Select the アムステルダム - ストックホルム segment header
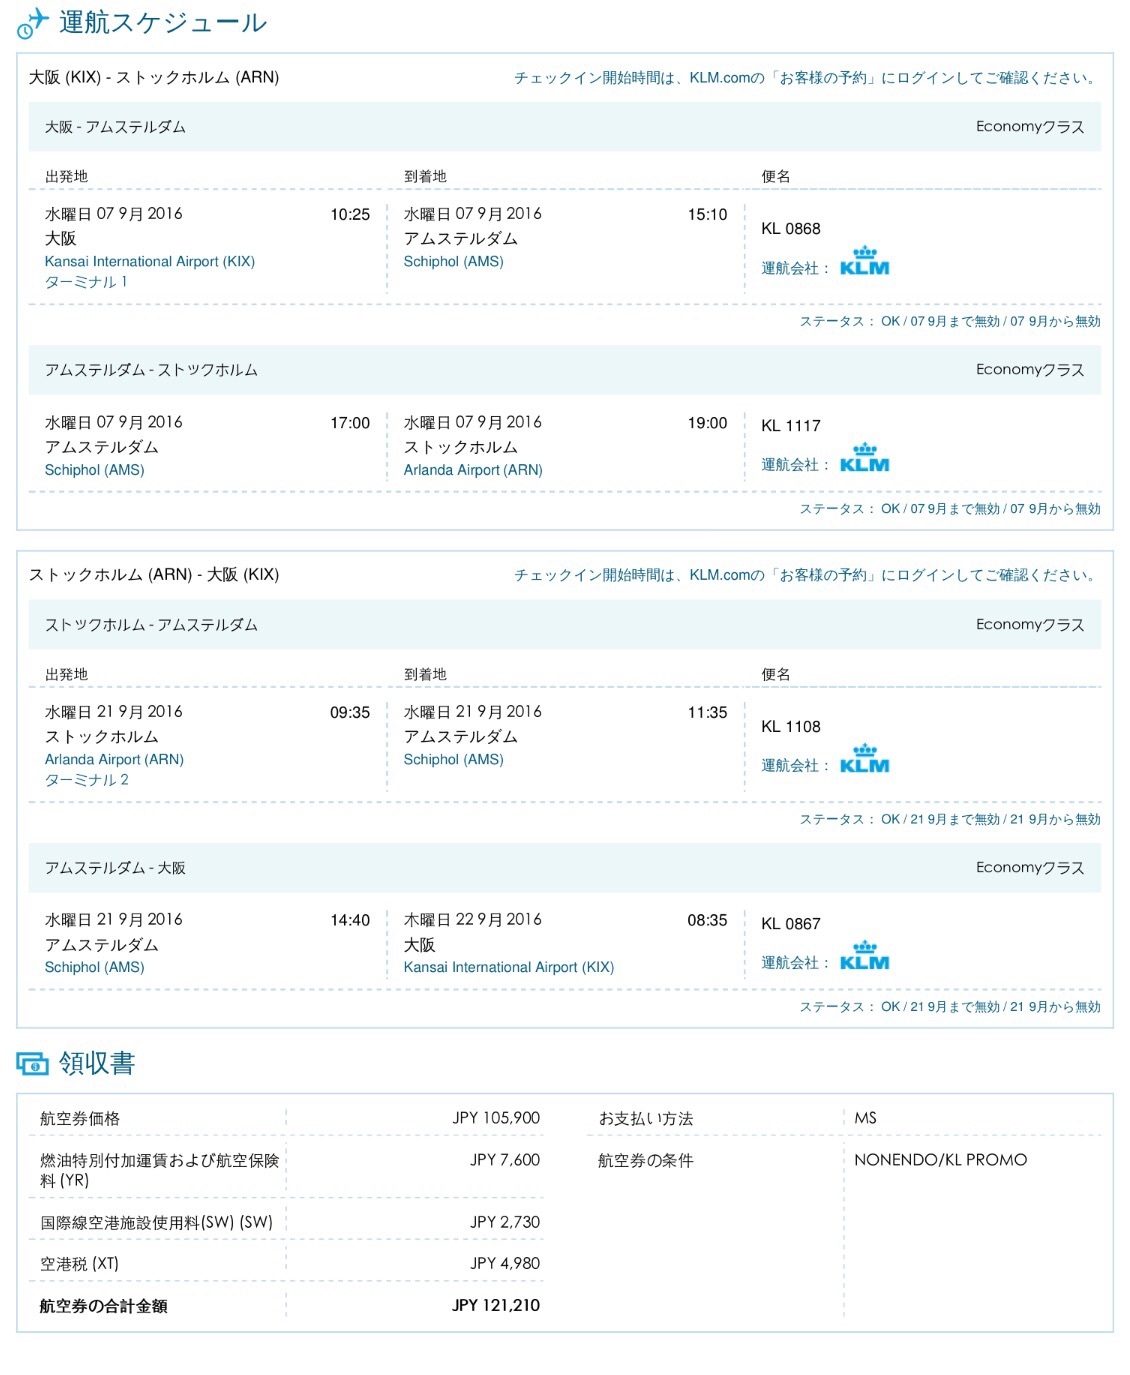1130x1375 pixels. pyautogui.click(x=565, y=370)
